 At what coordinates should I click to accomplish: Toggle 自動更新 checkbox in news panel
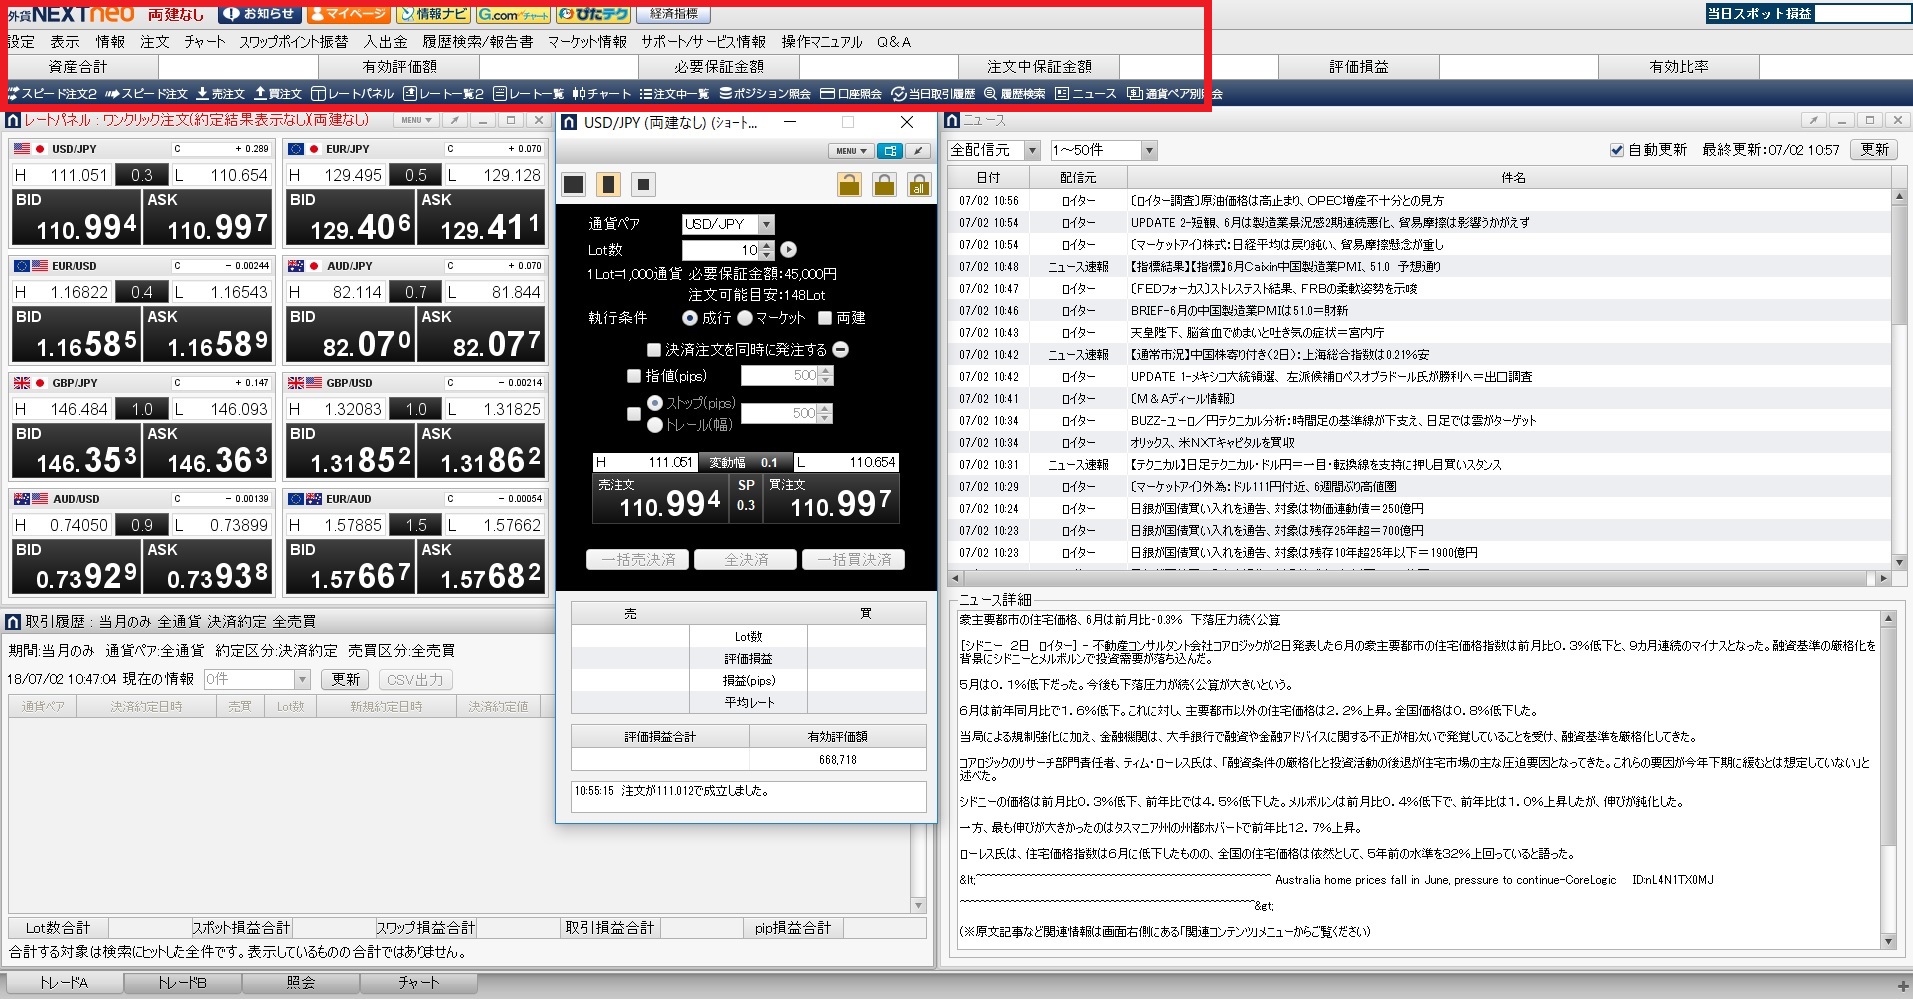1616,150
